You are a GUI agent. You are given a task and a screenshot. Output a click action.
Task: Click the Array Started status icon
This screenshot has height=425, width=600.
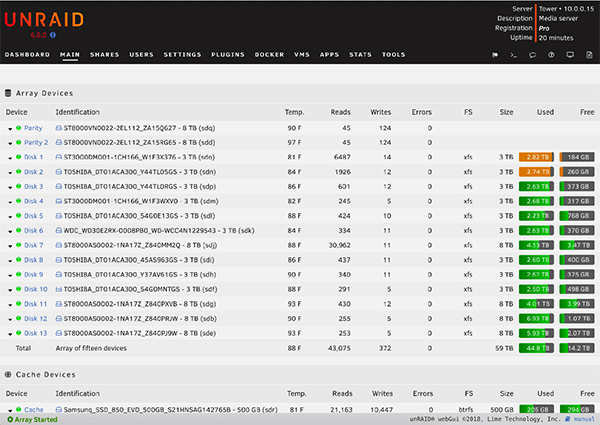(10, 419)
